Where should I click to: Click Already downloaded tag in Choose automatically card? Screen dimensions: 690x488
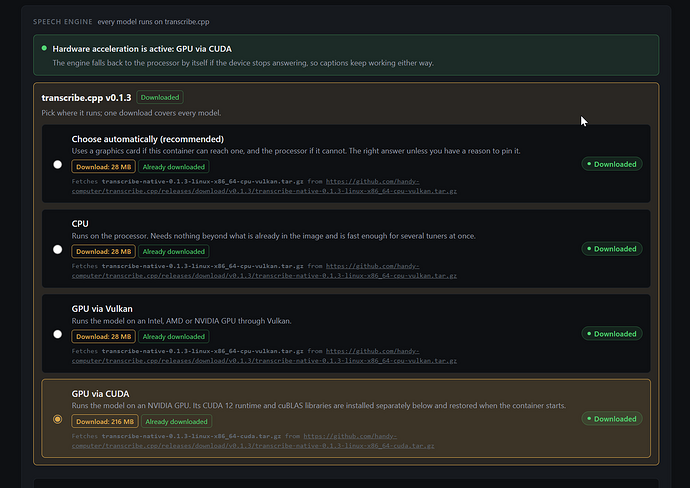[x=174, y=167]
